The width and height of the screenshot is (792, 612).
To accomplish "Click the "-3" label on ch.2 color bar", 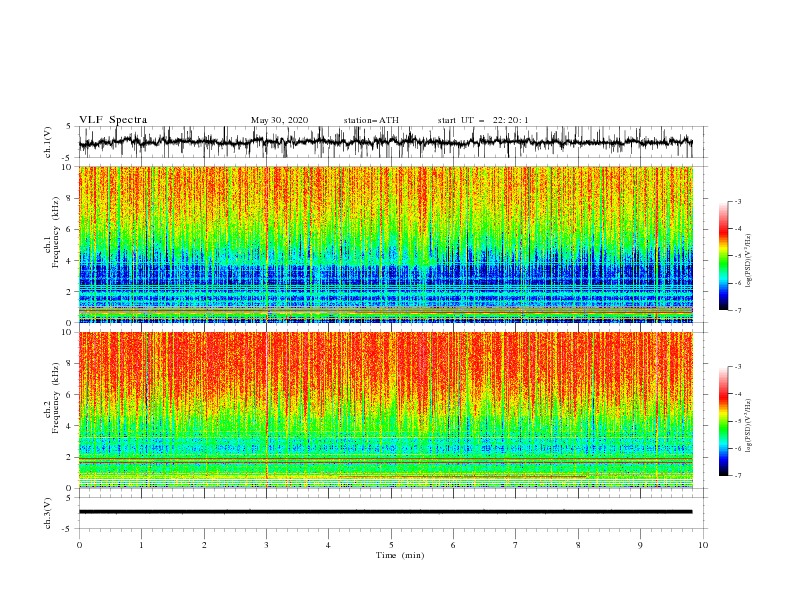I will pyautogui.click(x=738, y=367).
